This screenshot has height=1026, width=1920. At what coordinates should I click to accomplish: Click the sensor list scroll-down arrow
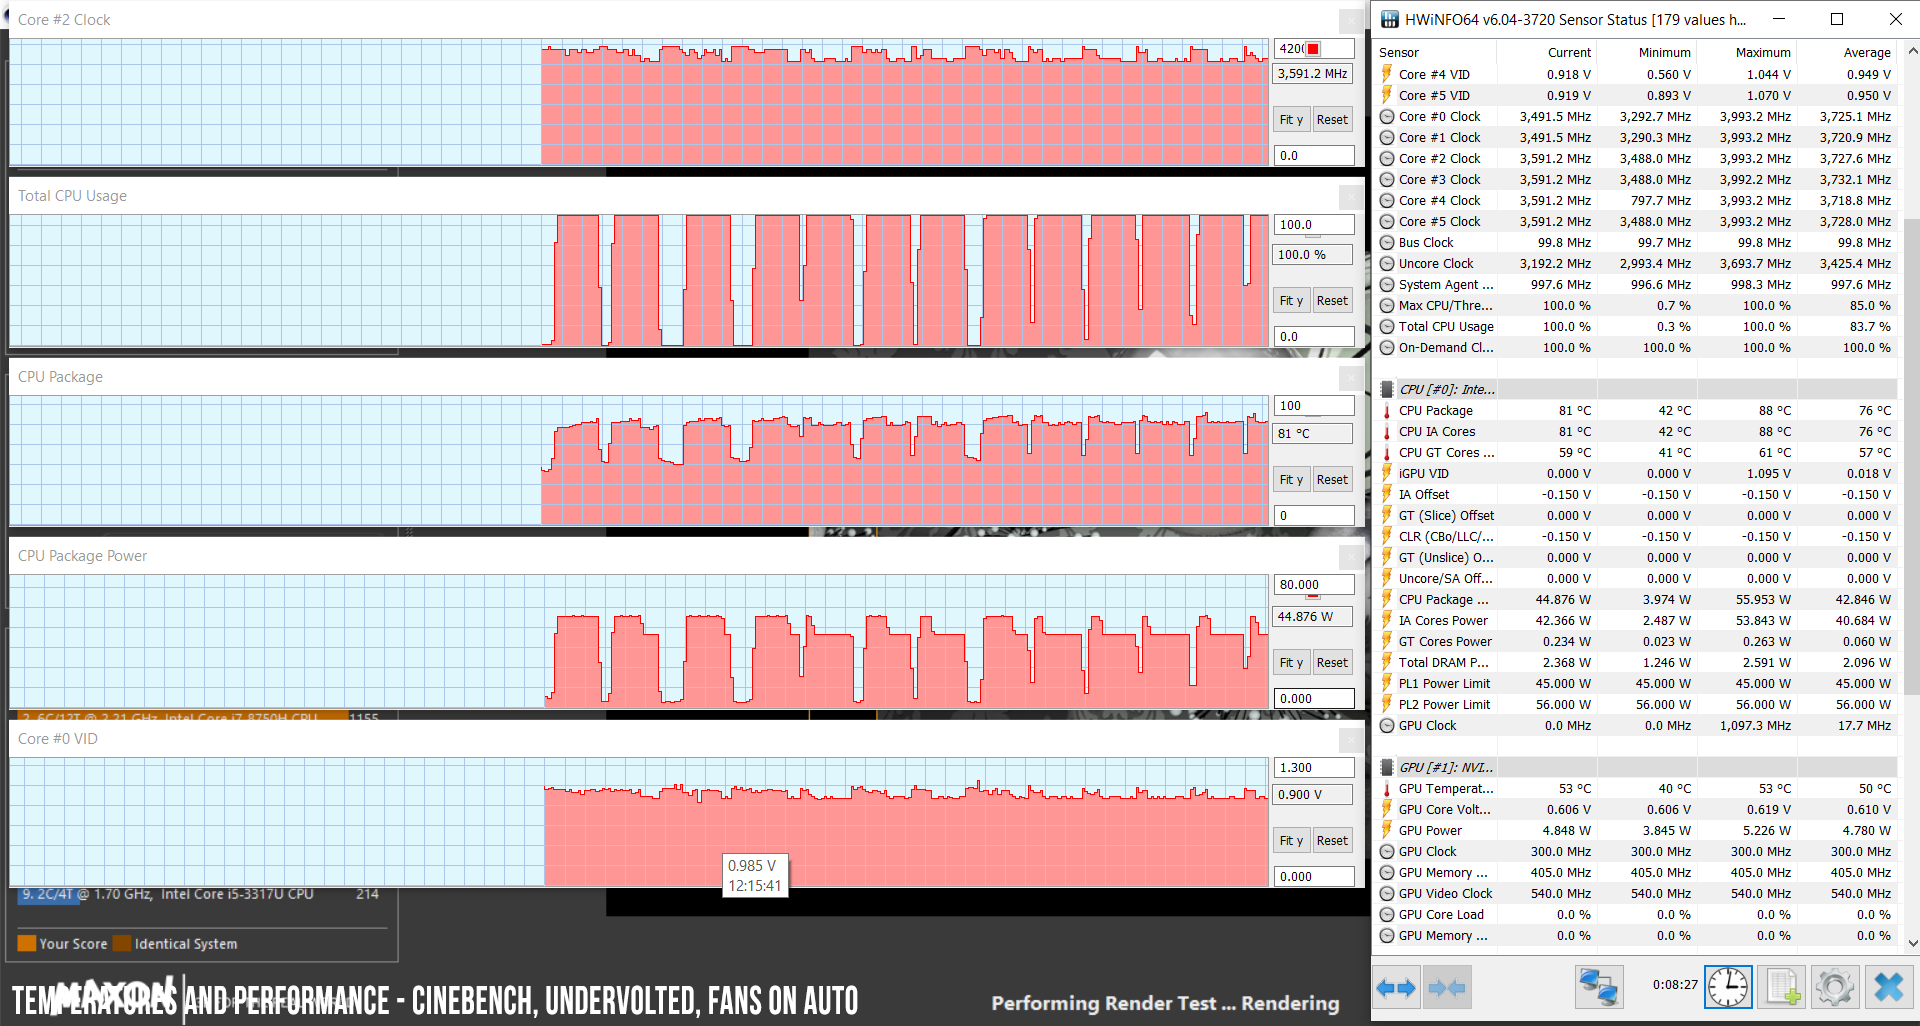click(1912, 942)
